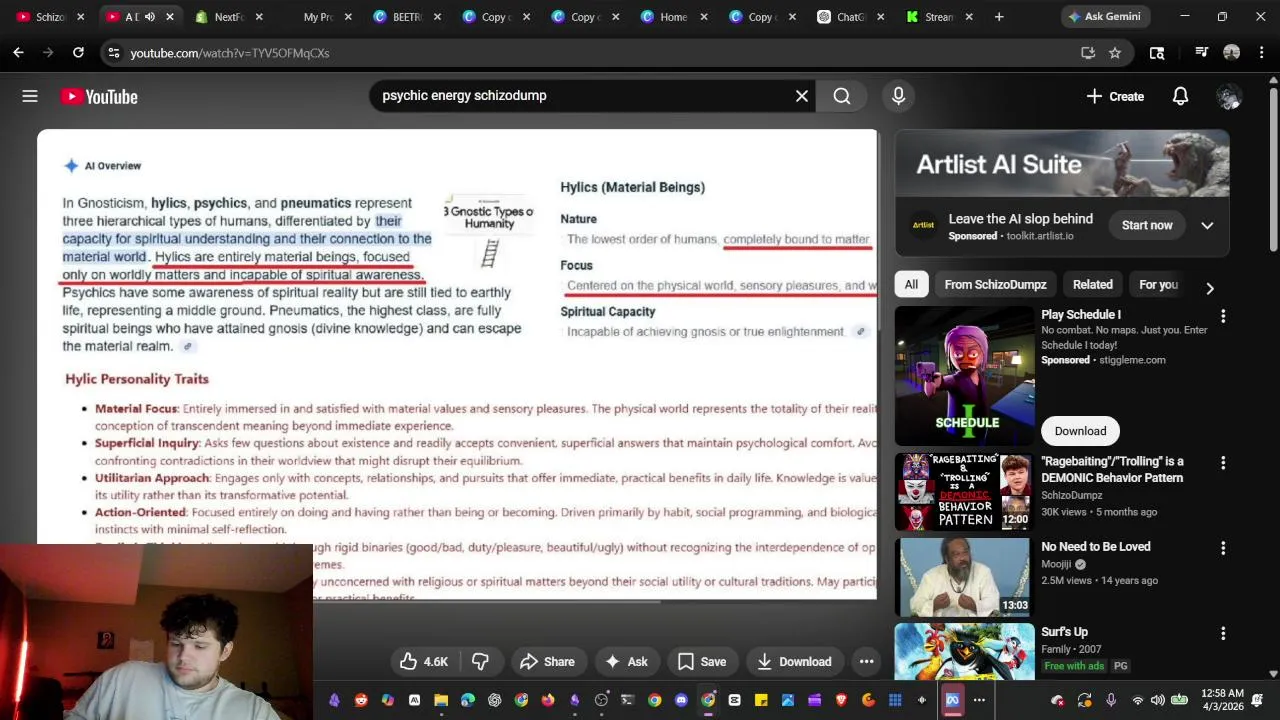The image size is (1280, 720).
Task: Dislike the video
Action: [x=480, y=662]
